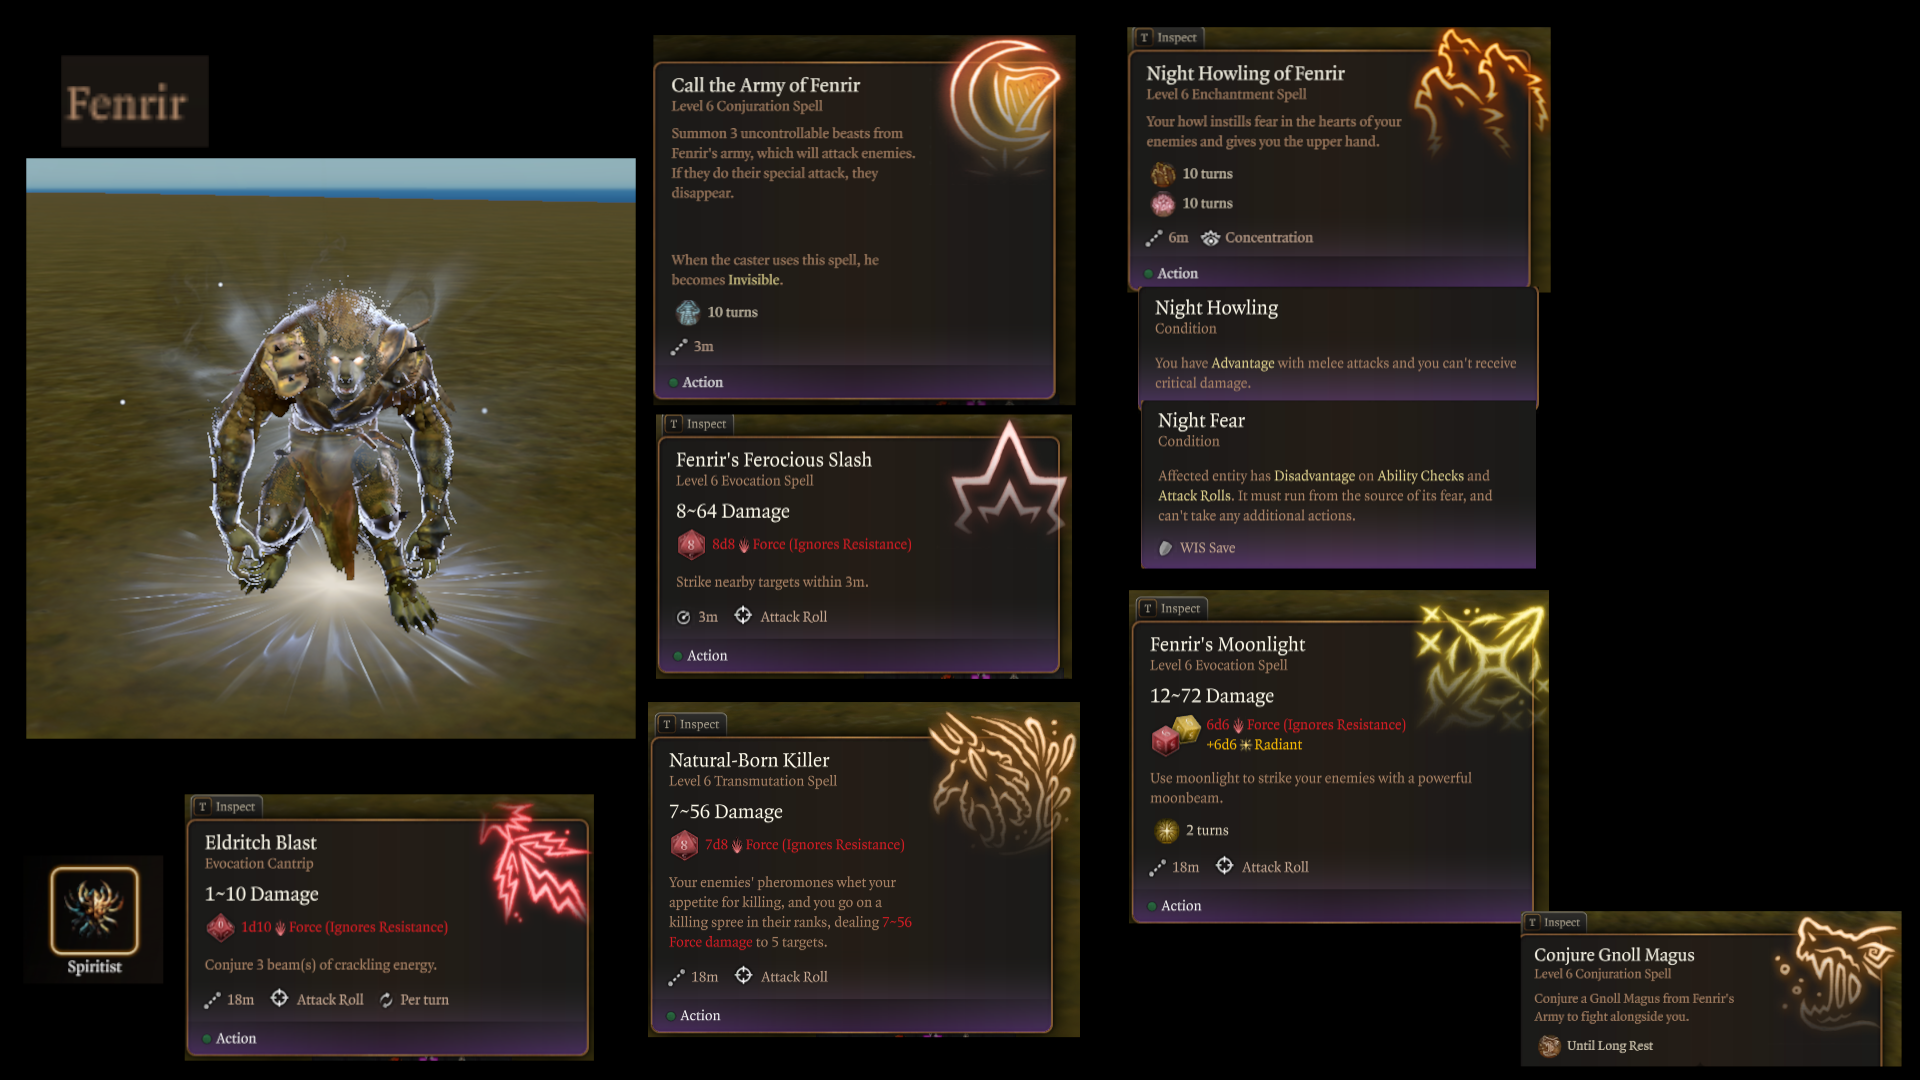Click the Inspect tab above Eldritch Blast
This screenshot has width=1920, height=1080.
point(227,806)
